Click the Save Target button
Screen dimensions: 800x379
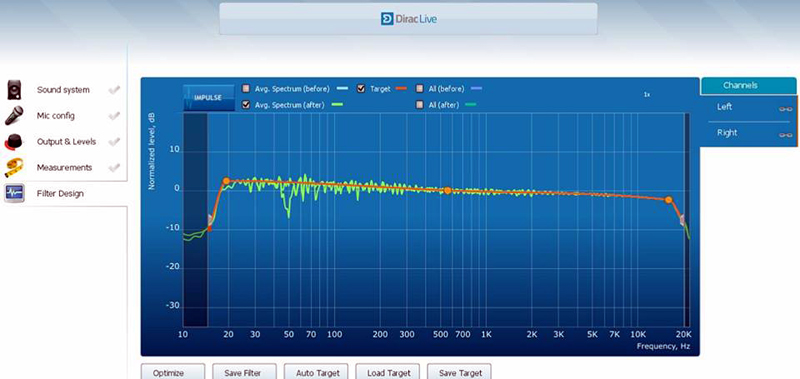coord(459,371)
